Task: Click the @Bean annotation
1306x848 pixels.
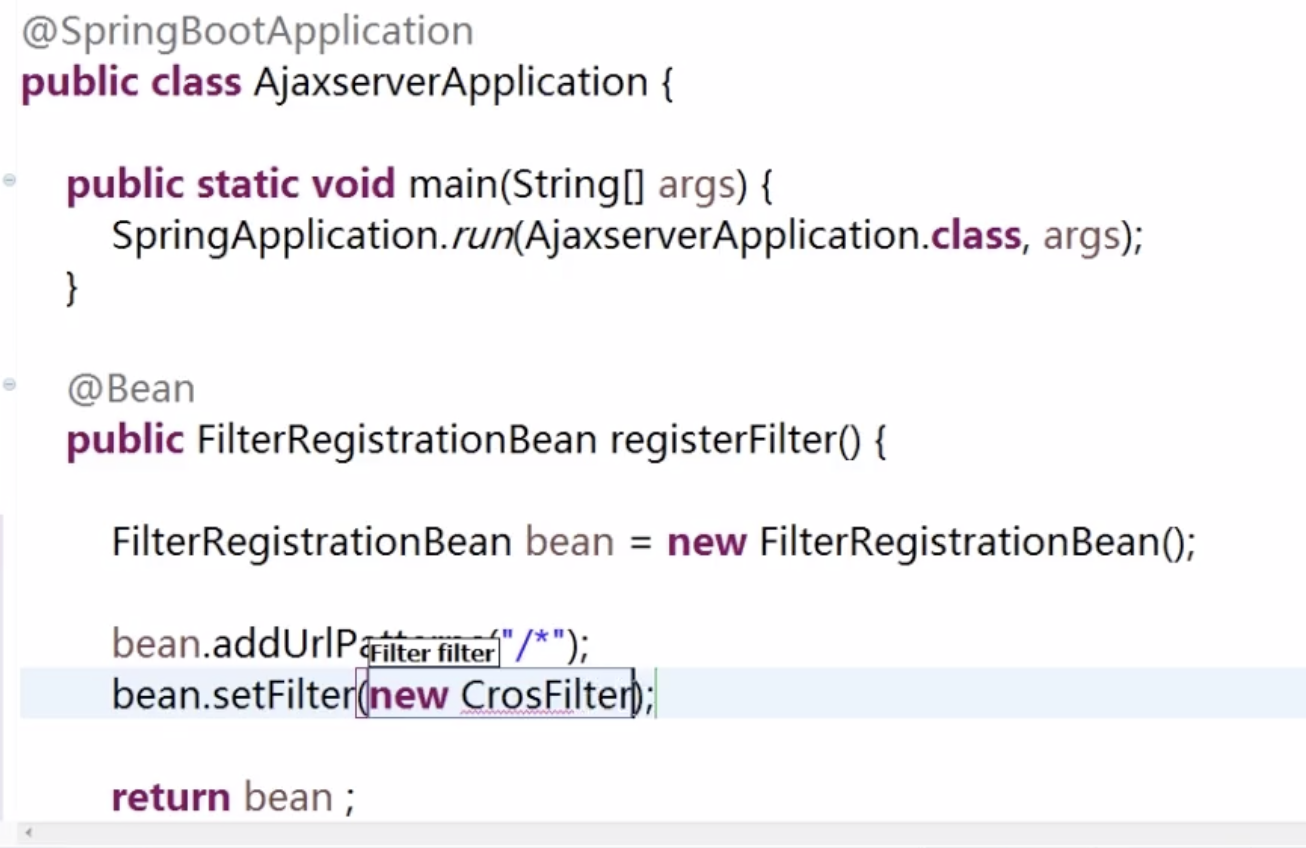Action: (x=130, y=388)
